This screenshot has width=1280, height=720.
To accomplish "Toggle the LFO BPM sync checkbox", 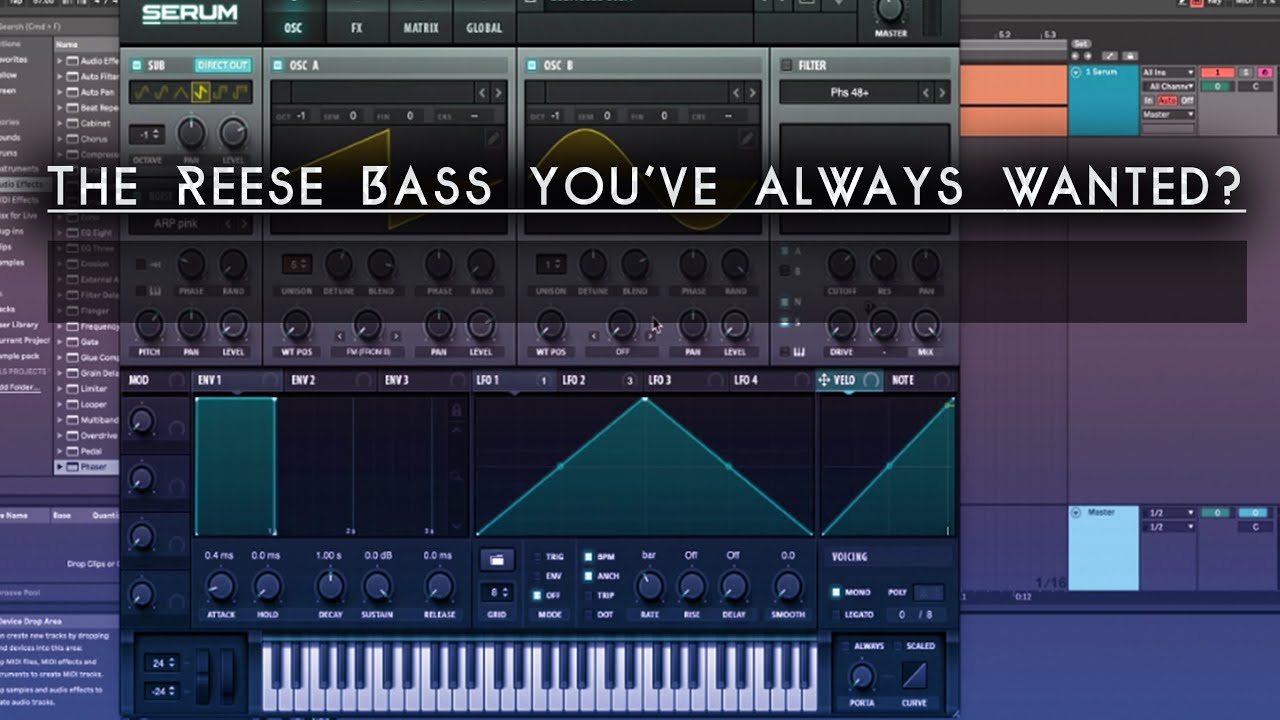I will pyautogui.click(x=588, y=557).
